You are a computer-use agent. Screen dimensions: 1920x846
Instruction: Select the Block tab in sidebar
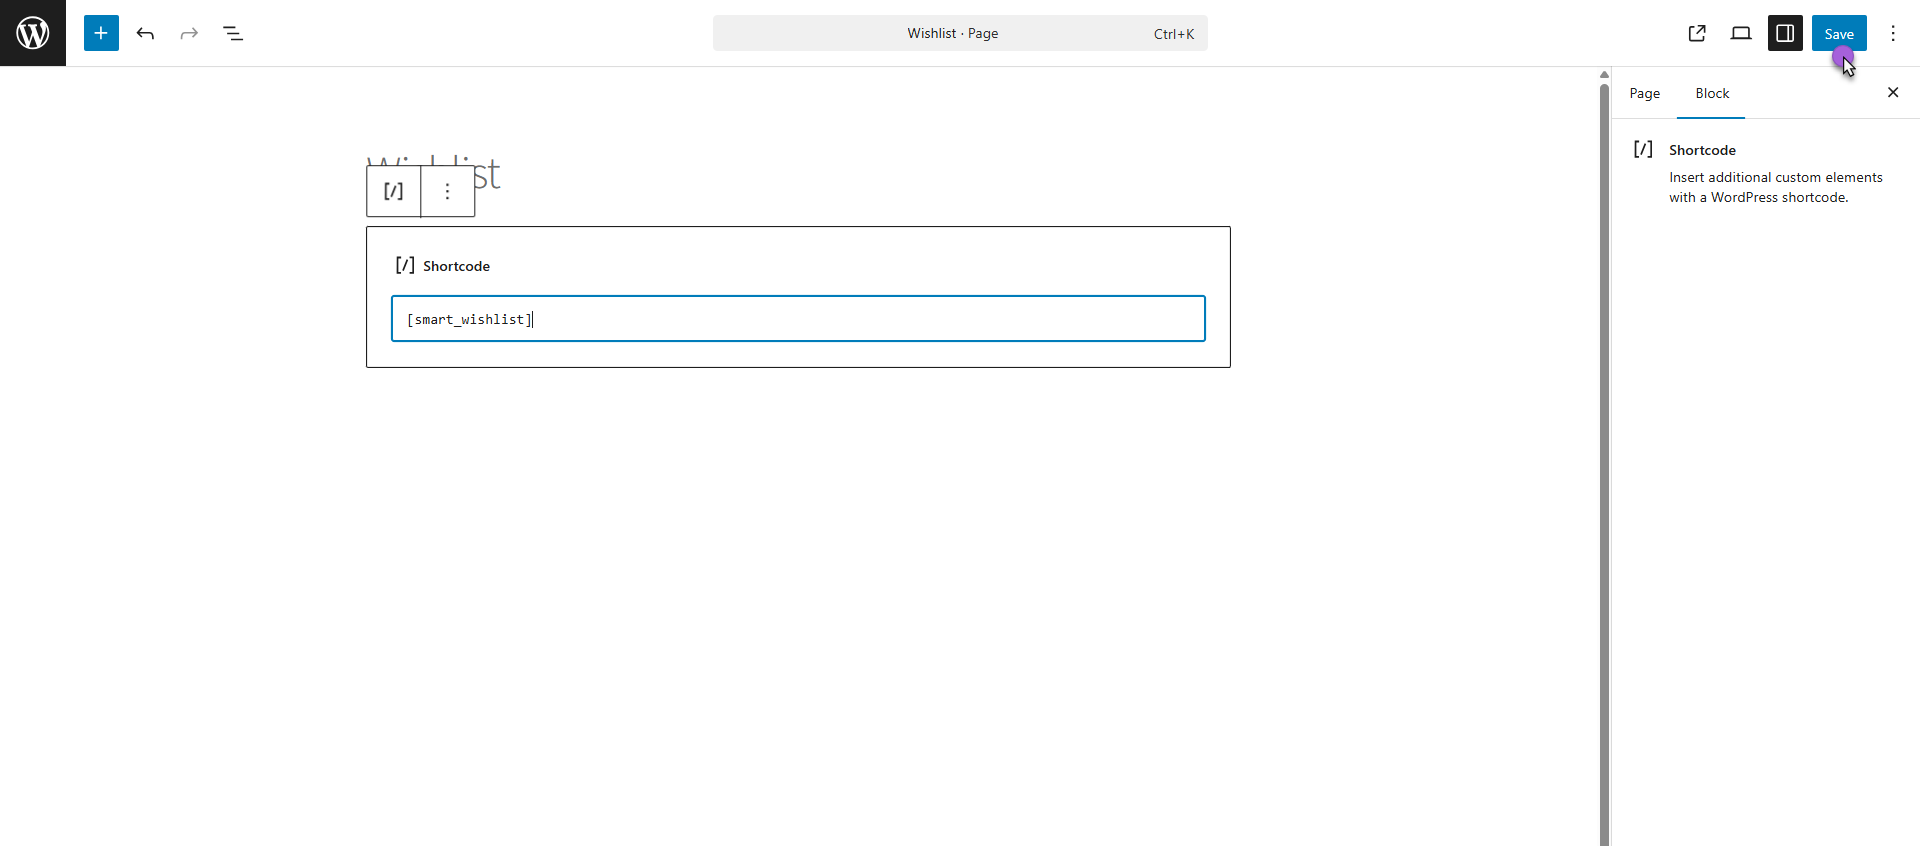click(x=1712, y=93)
